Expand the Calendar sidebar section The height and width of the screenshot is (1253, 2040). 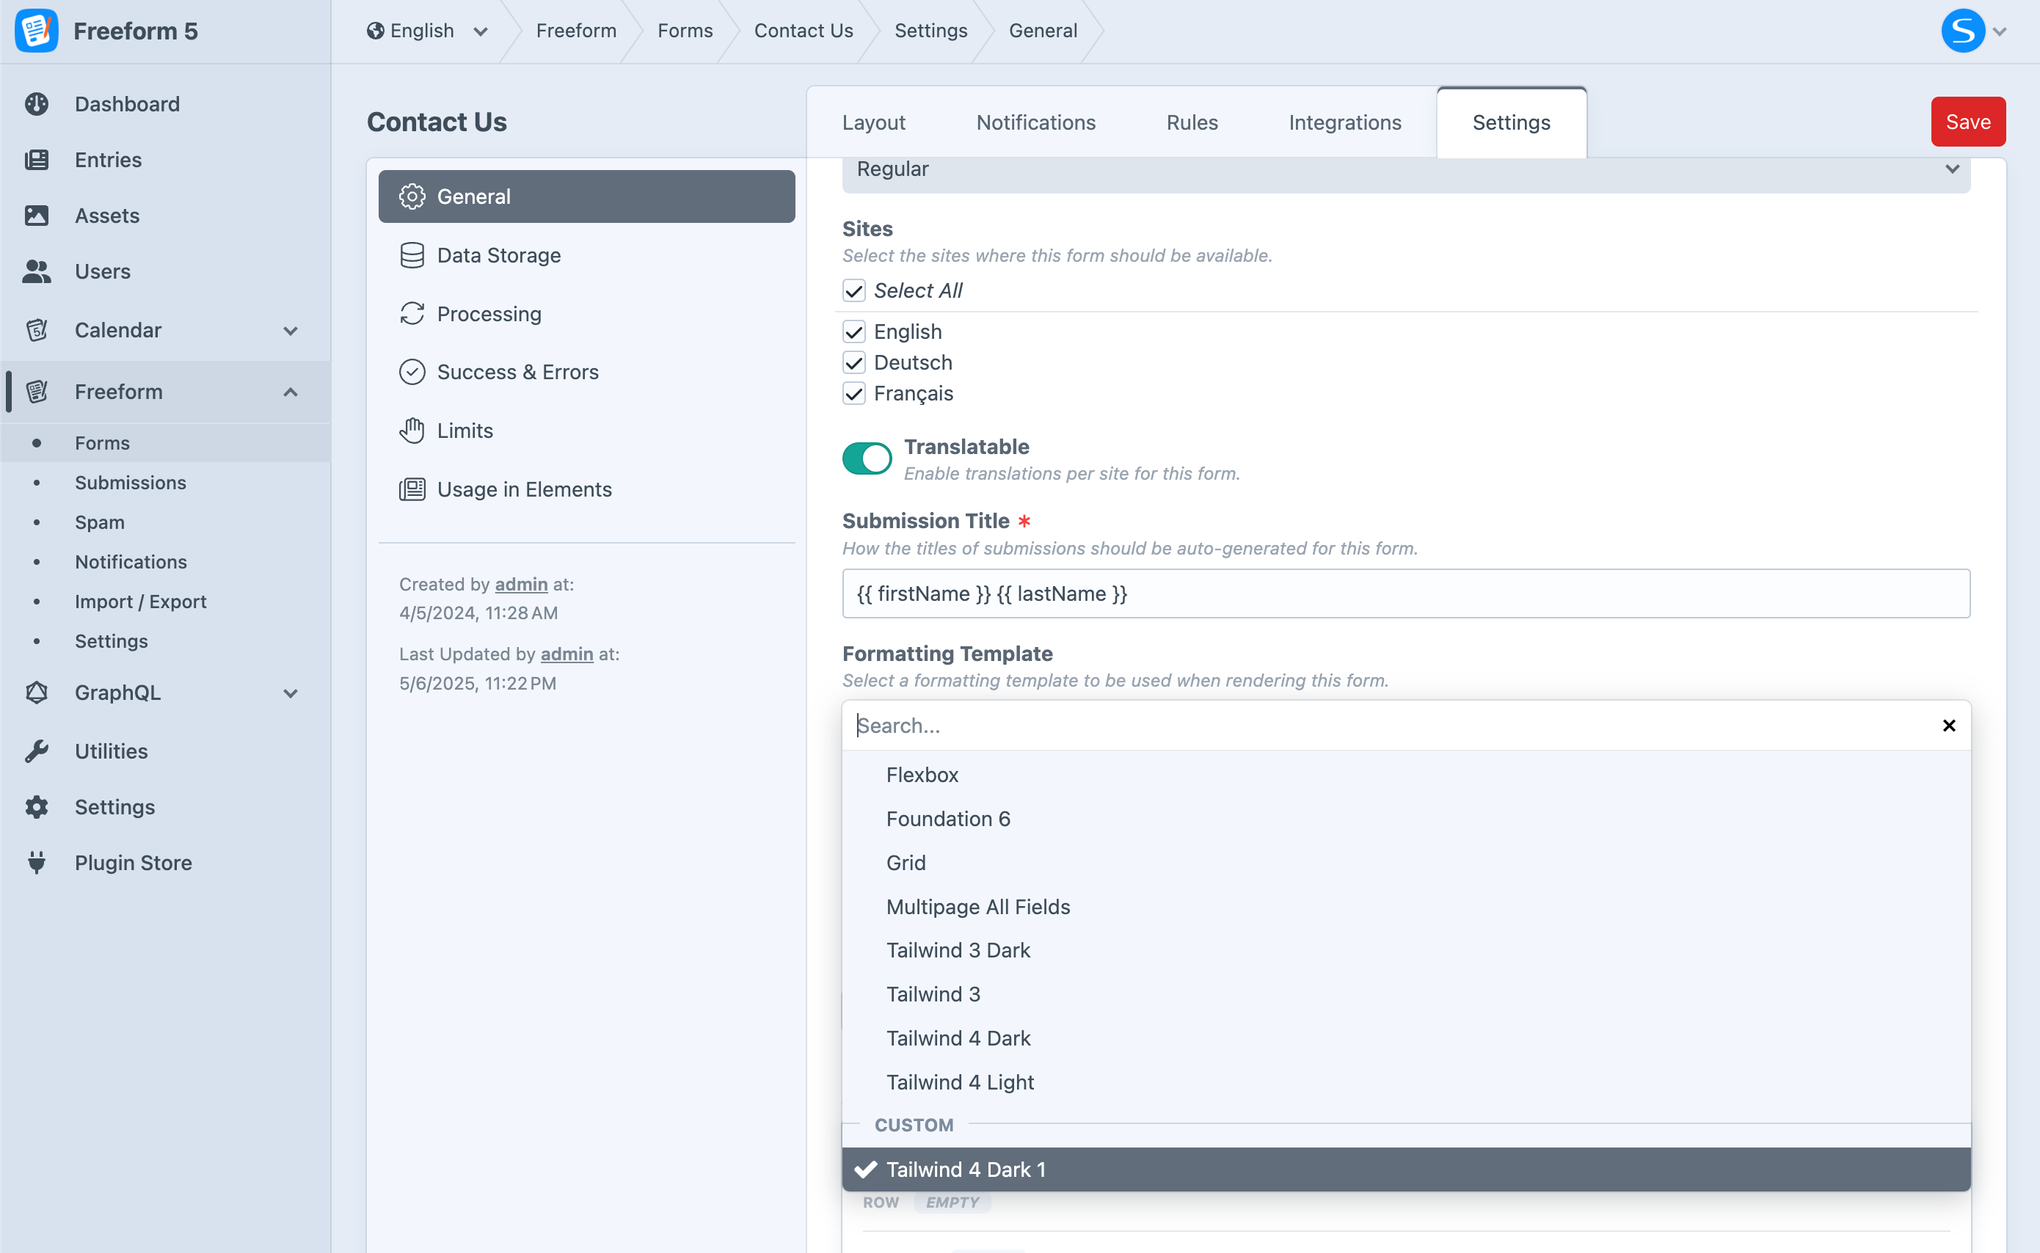click(290, 330)
